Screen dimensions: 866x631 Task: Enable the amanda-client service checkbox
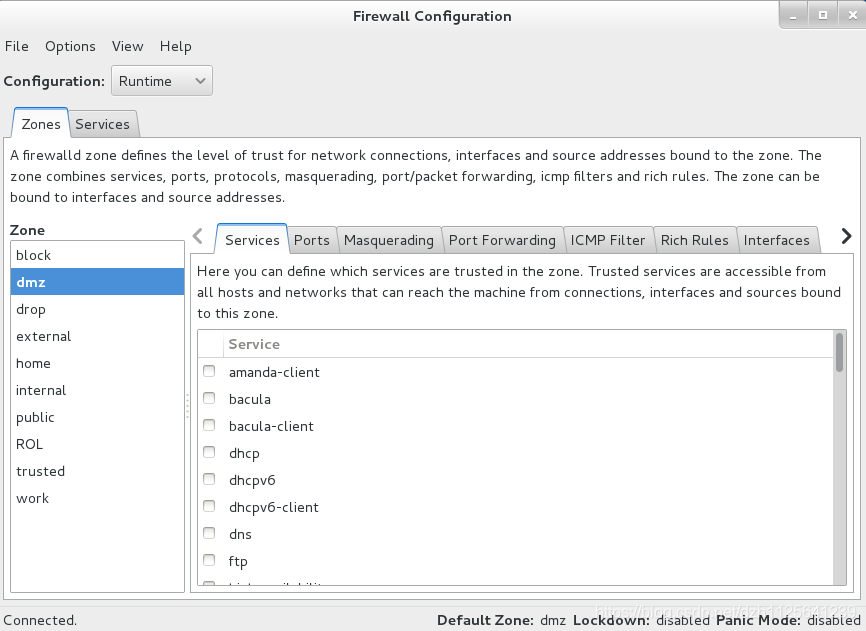point(209,371)
